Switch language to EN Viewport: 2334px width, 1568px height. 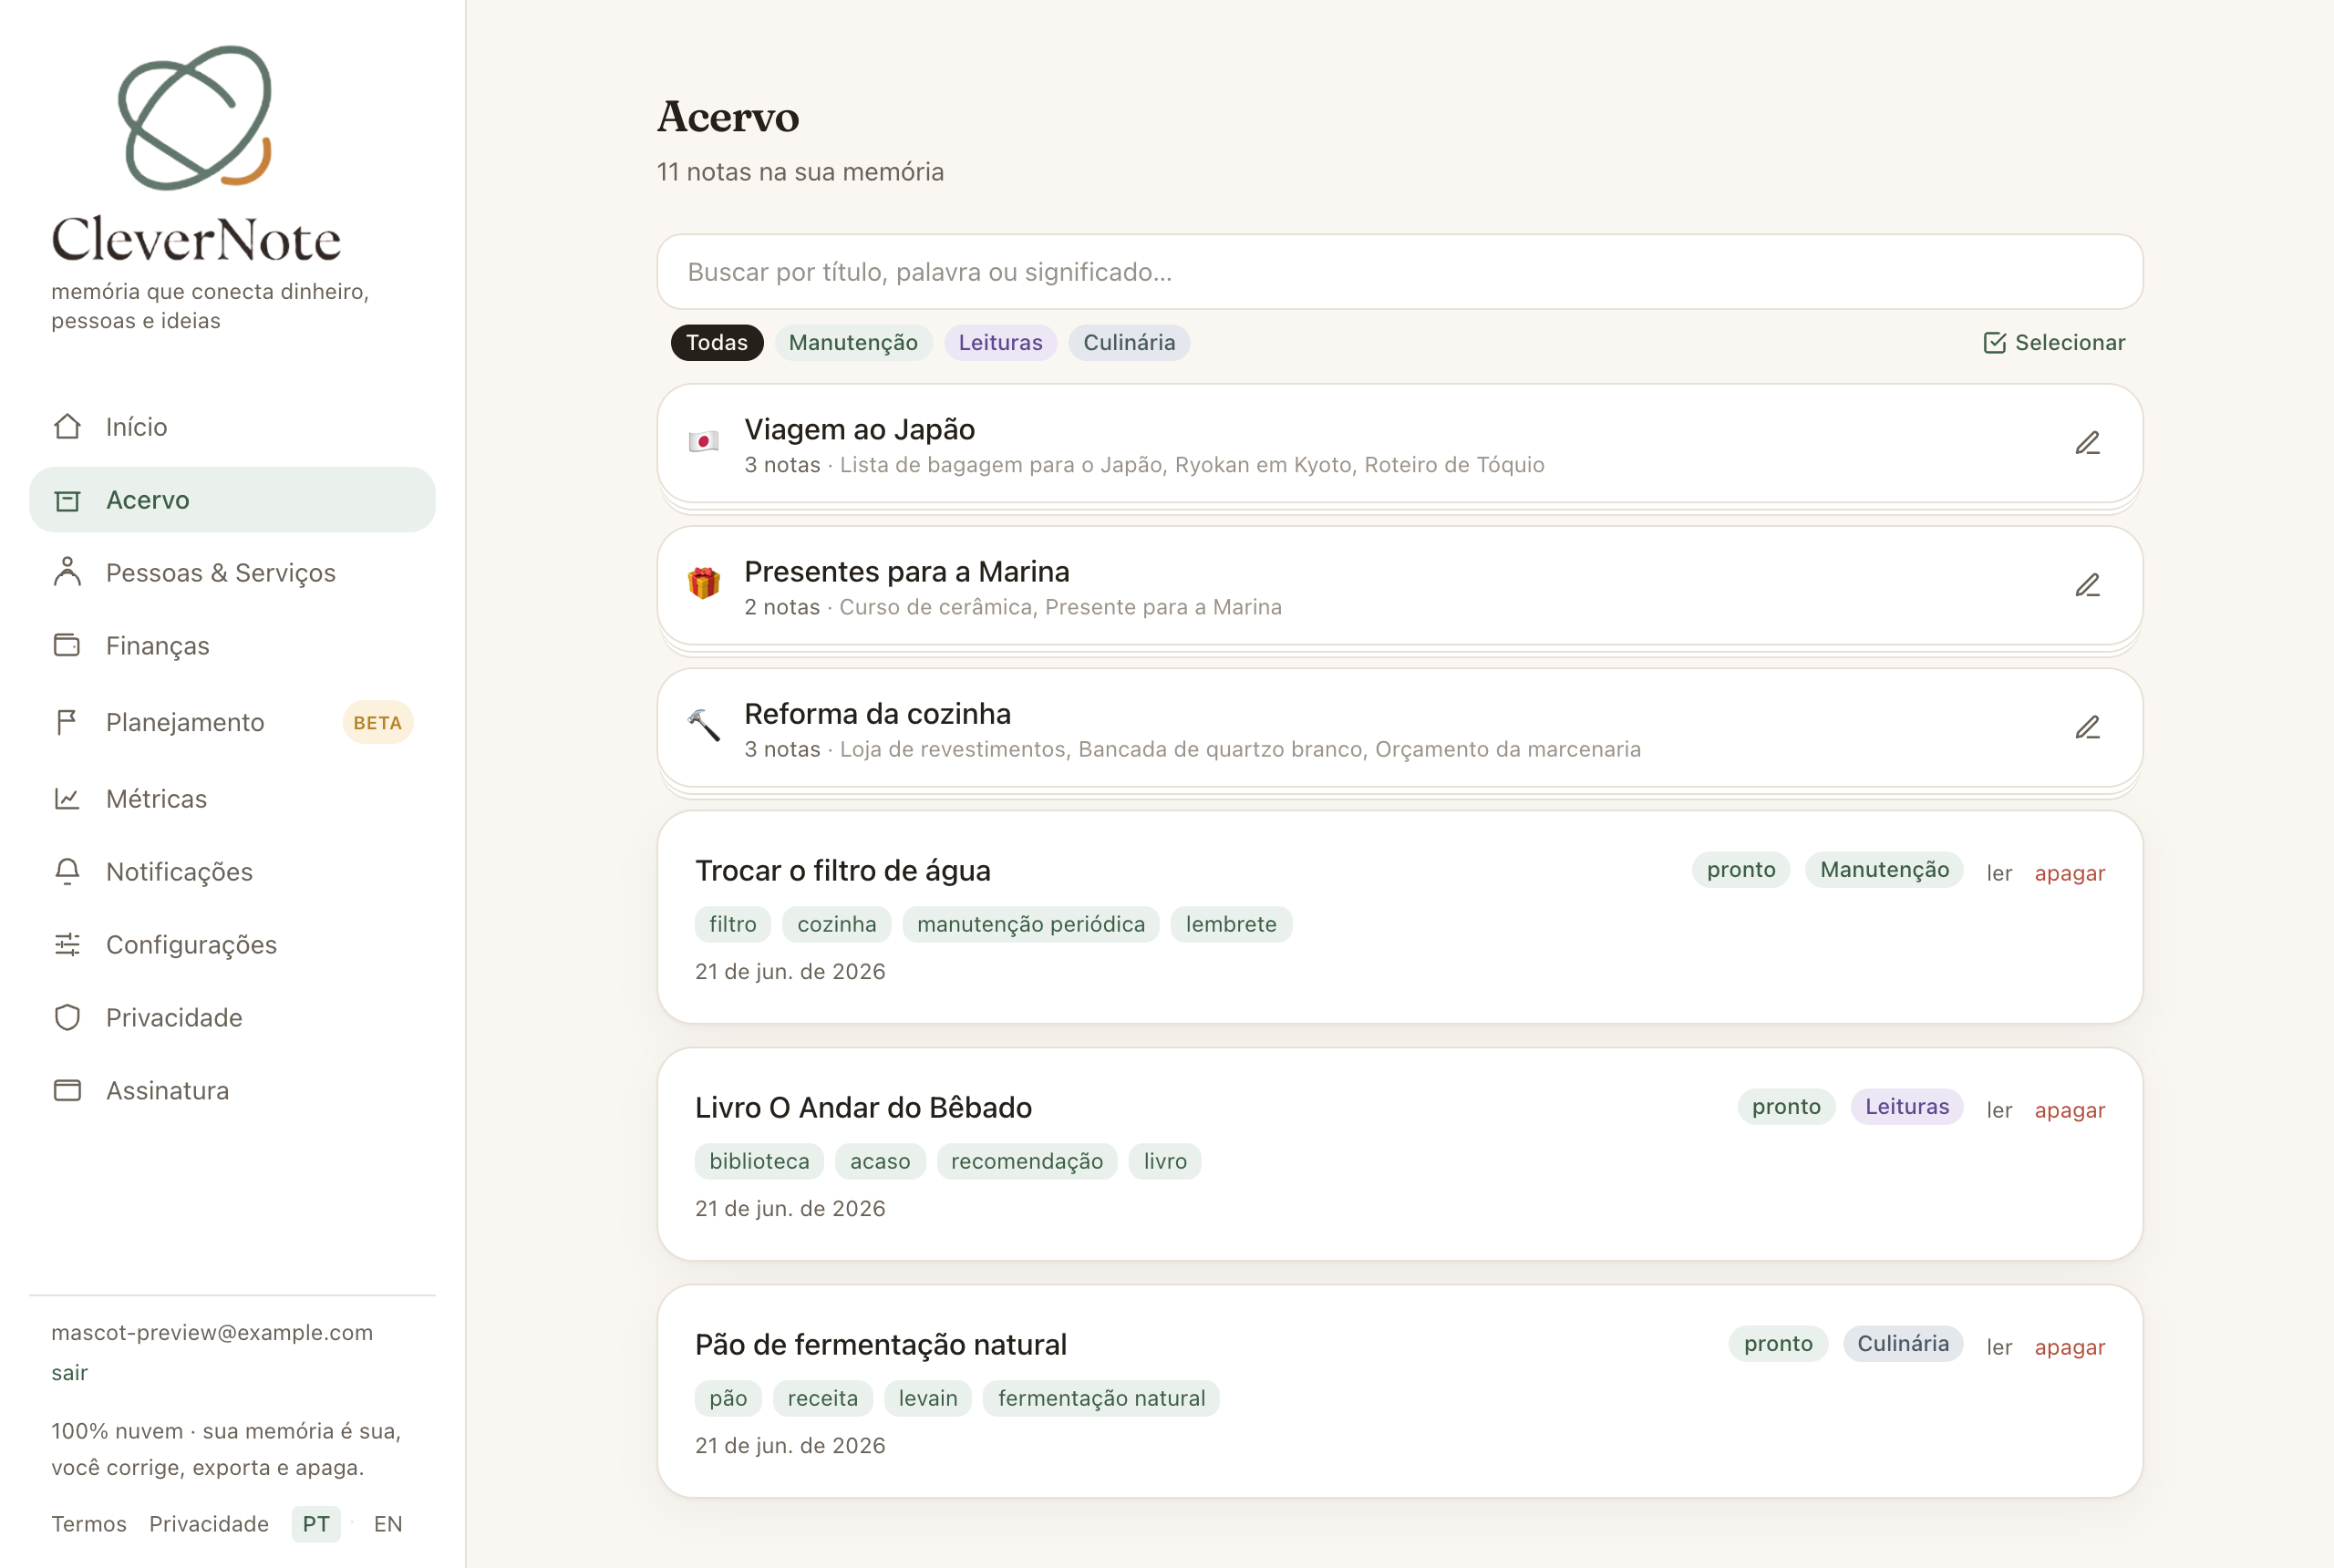coord(388,1524)
